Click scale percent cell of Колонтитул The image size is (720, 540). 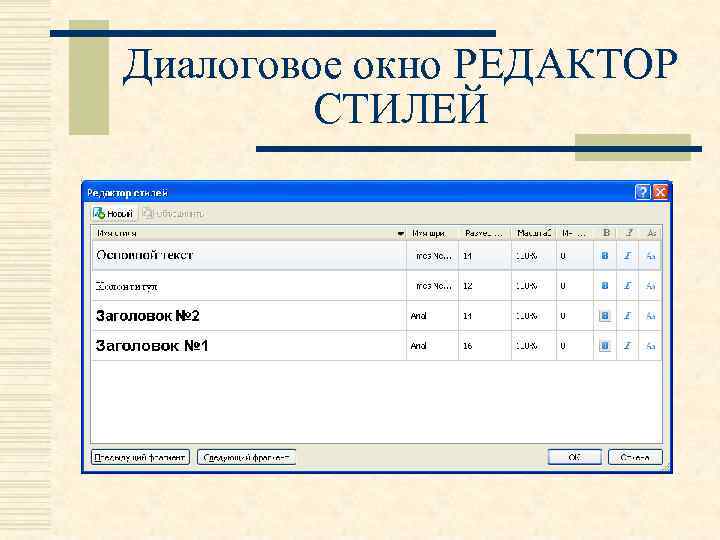point(534,286)
